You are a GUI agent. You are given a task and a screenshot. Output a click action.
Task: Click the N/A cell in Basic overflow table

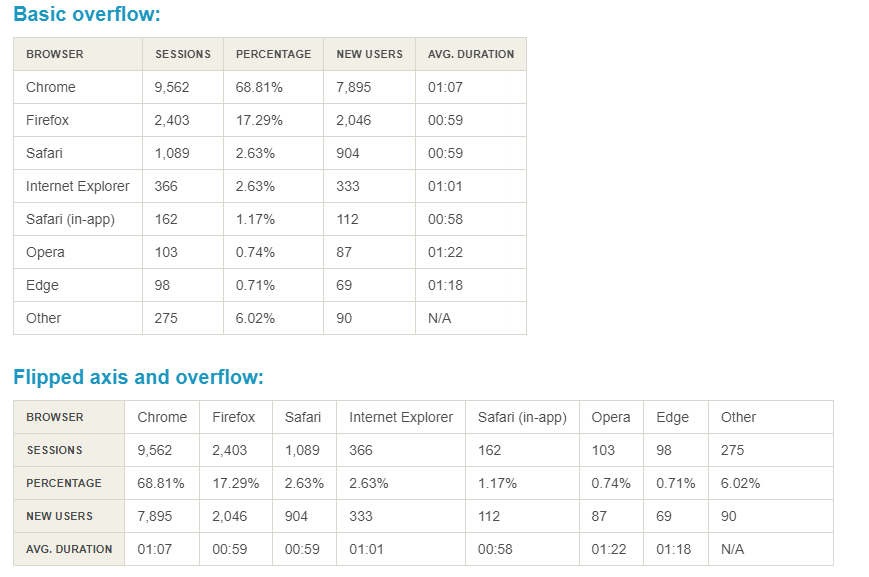coord(441,318)
